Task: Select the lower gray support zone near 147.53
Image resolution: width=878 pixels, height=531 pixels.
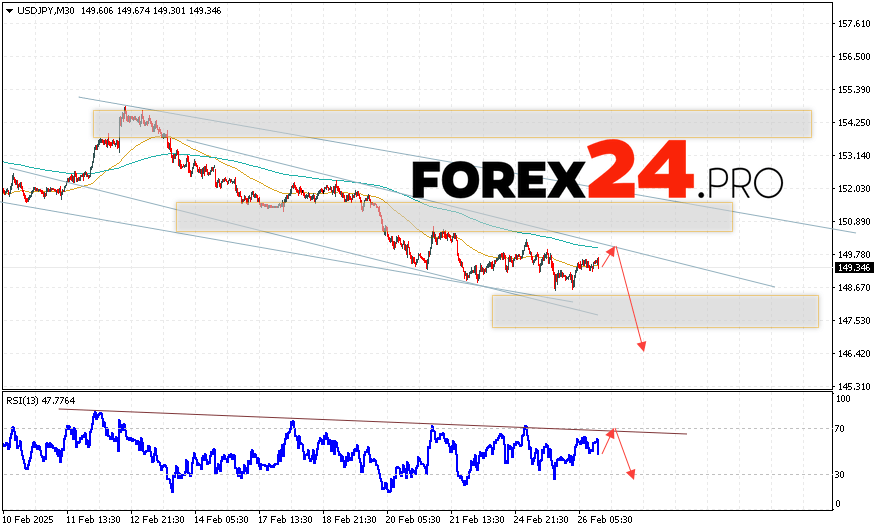Action: coord(654,311)
